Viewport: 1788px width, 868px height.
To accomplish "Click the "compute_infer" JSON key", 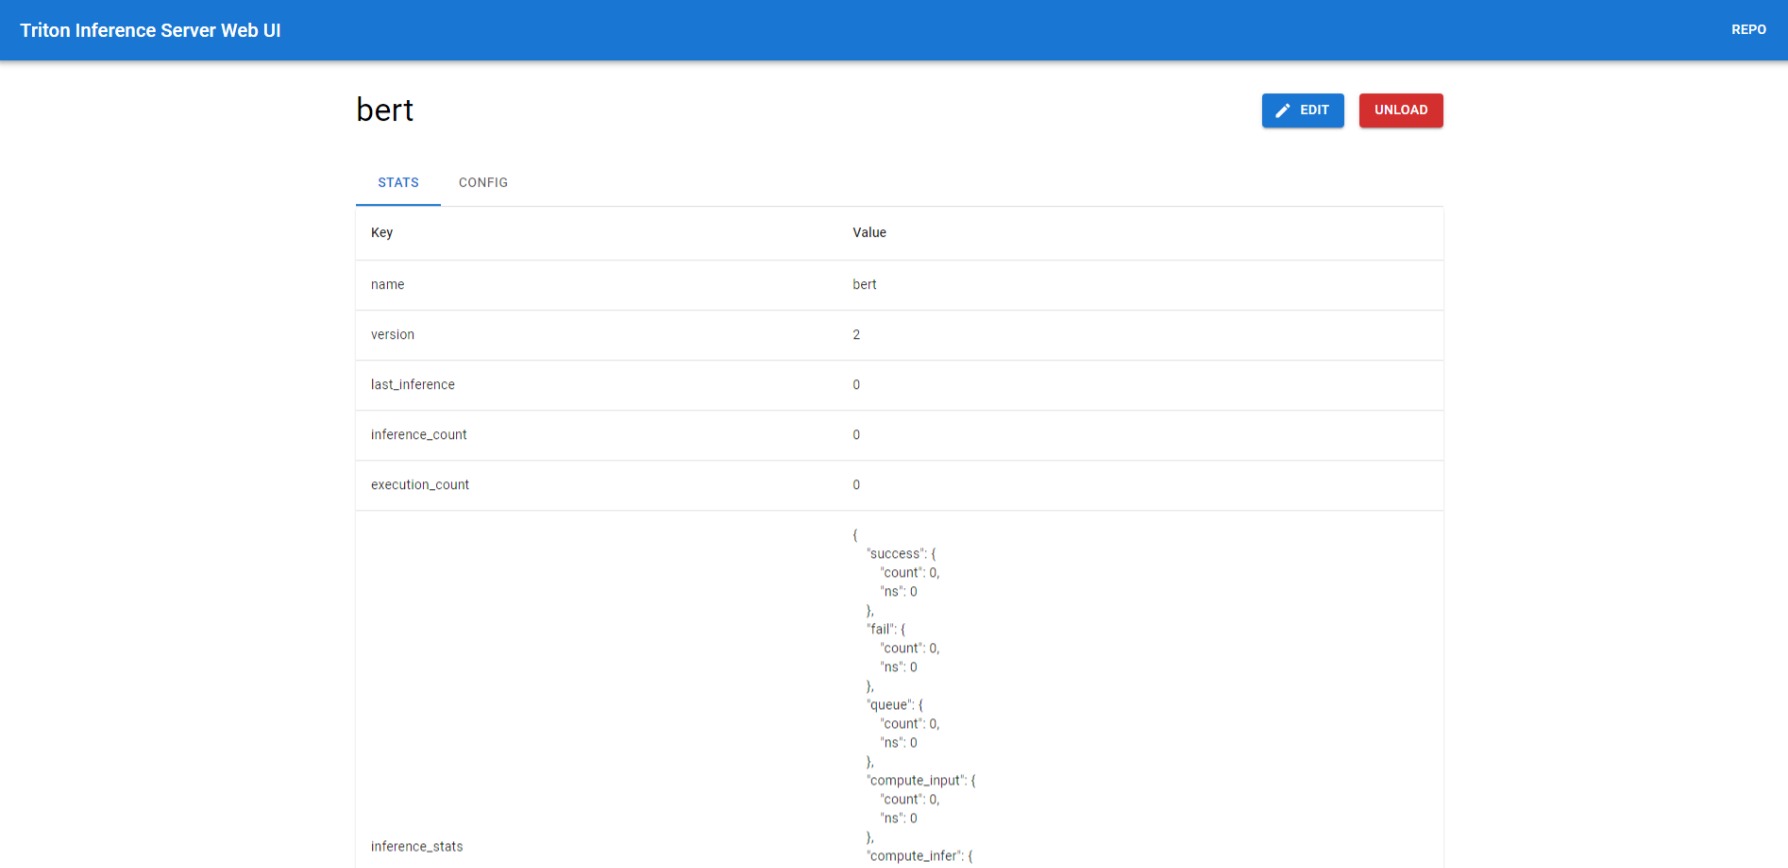I will click(914, 856).
